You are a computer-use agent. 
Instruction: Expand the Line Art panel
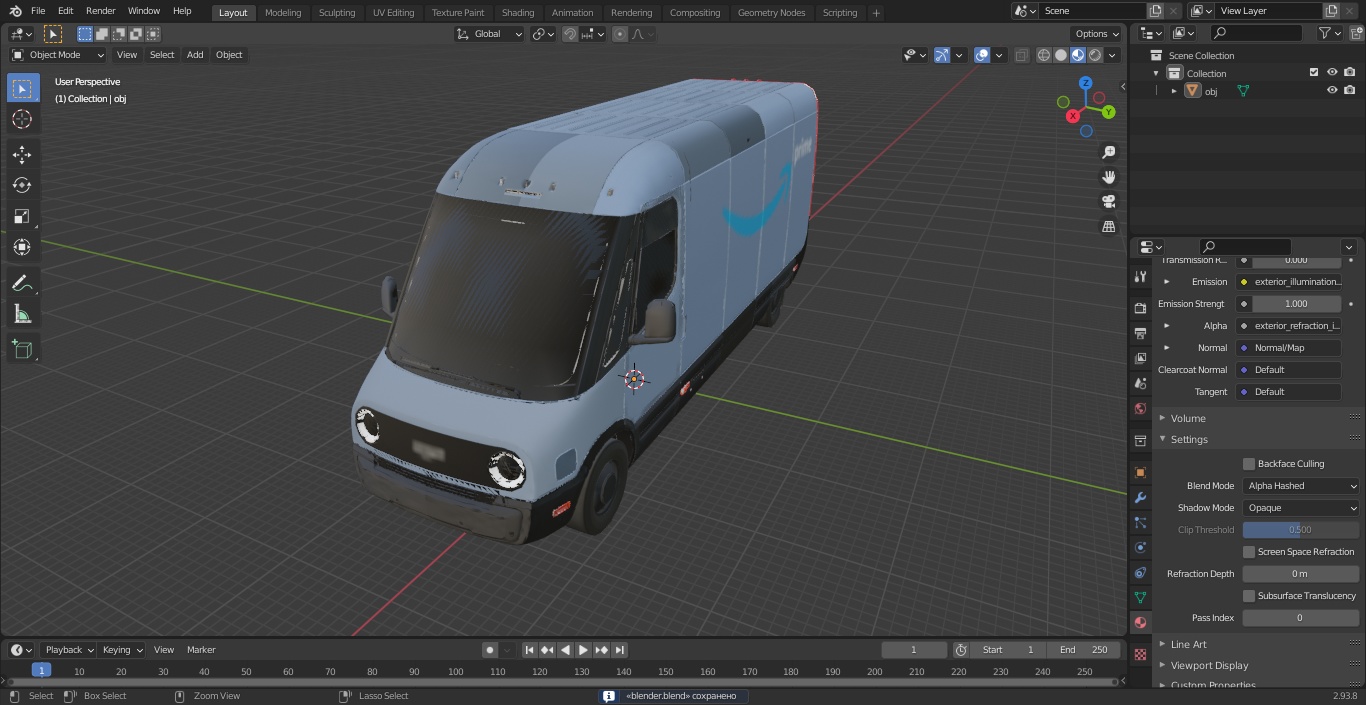click(1188, 644)
